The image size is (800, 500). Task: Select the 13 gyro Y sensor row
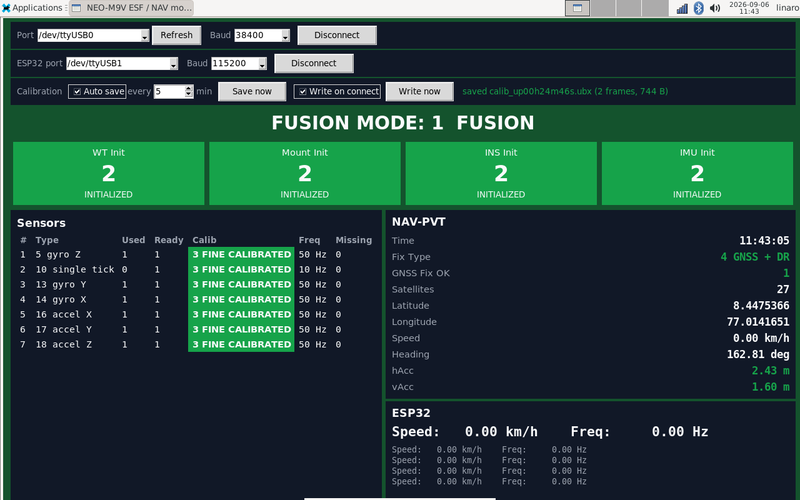pos(196,285)
